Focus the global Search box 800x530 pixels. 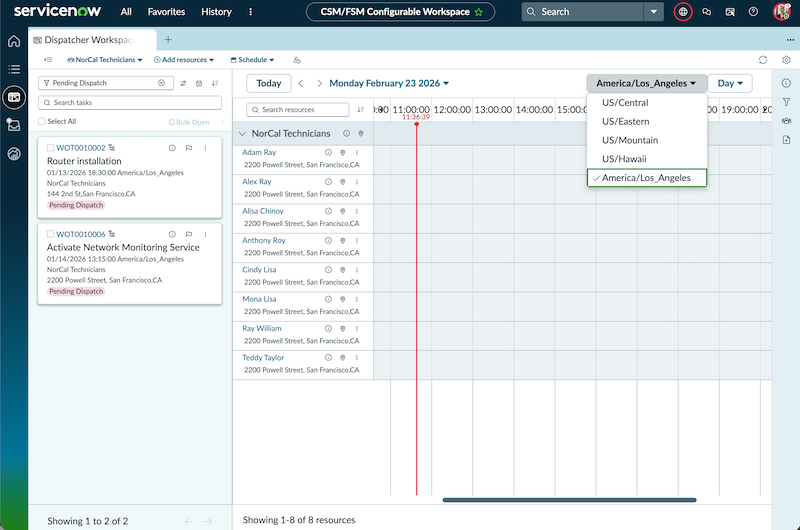(583, 12)
